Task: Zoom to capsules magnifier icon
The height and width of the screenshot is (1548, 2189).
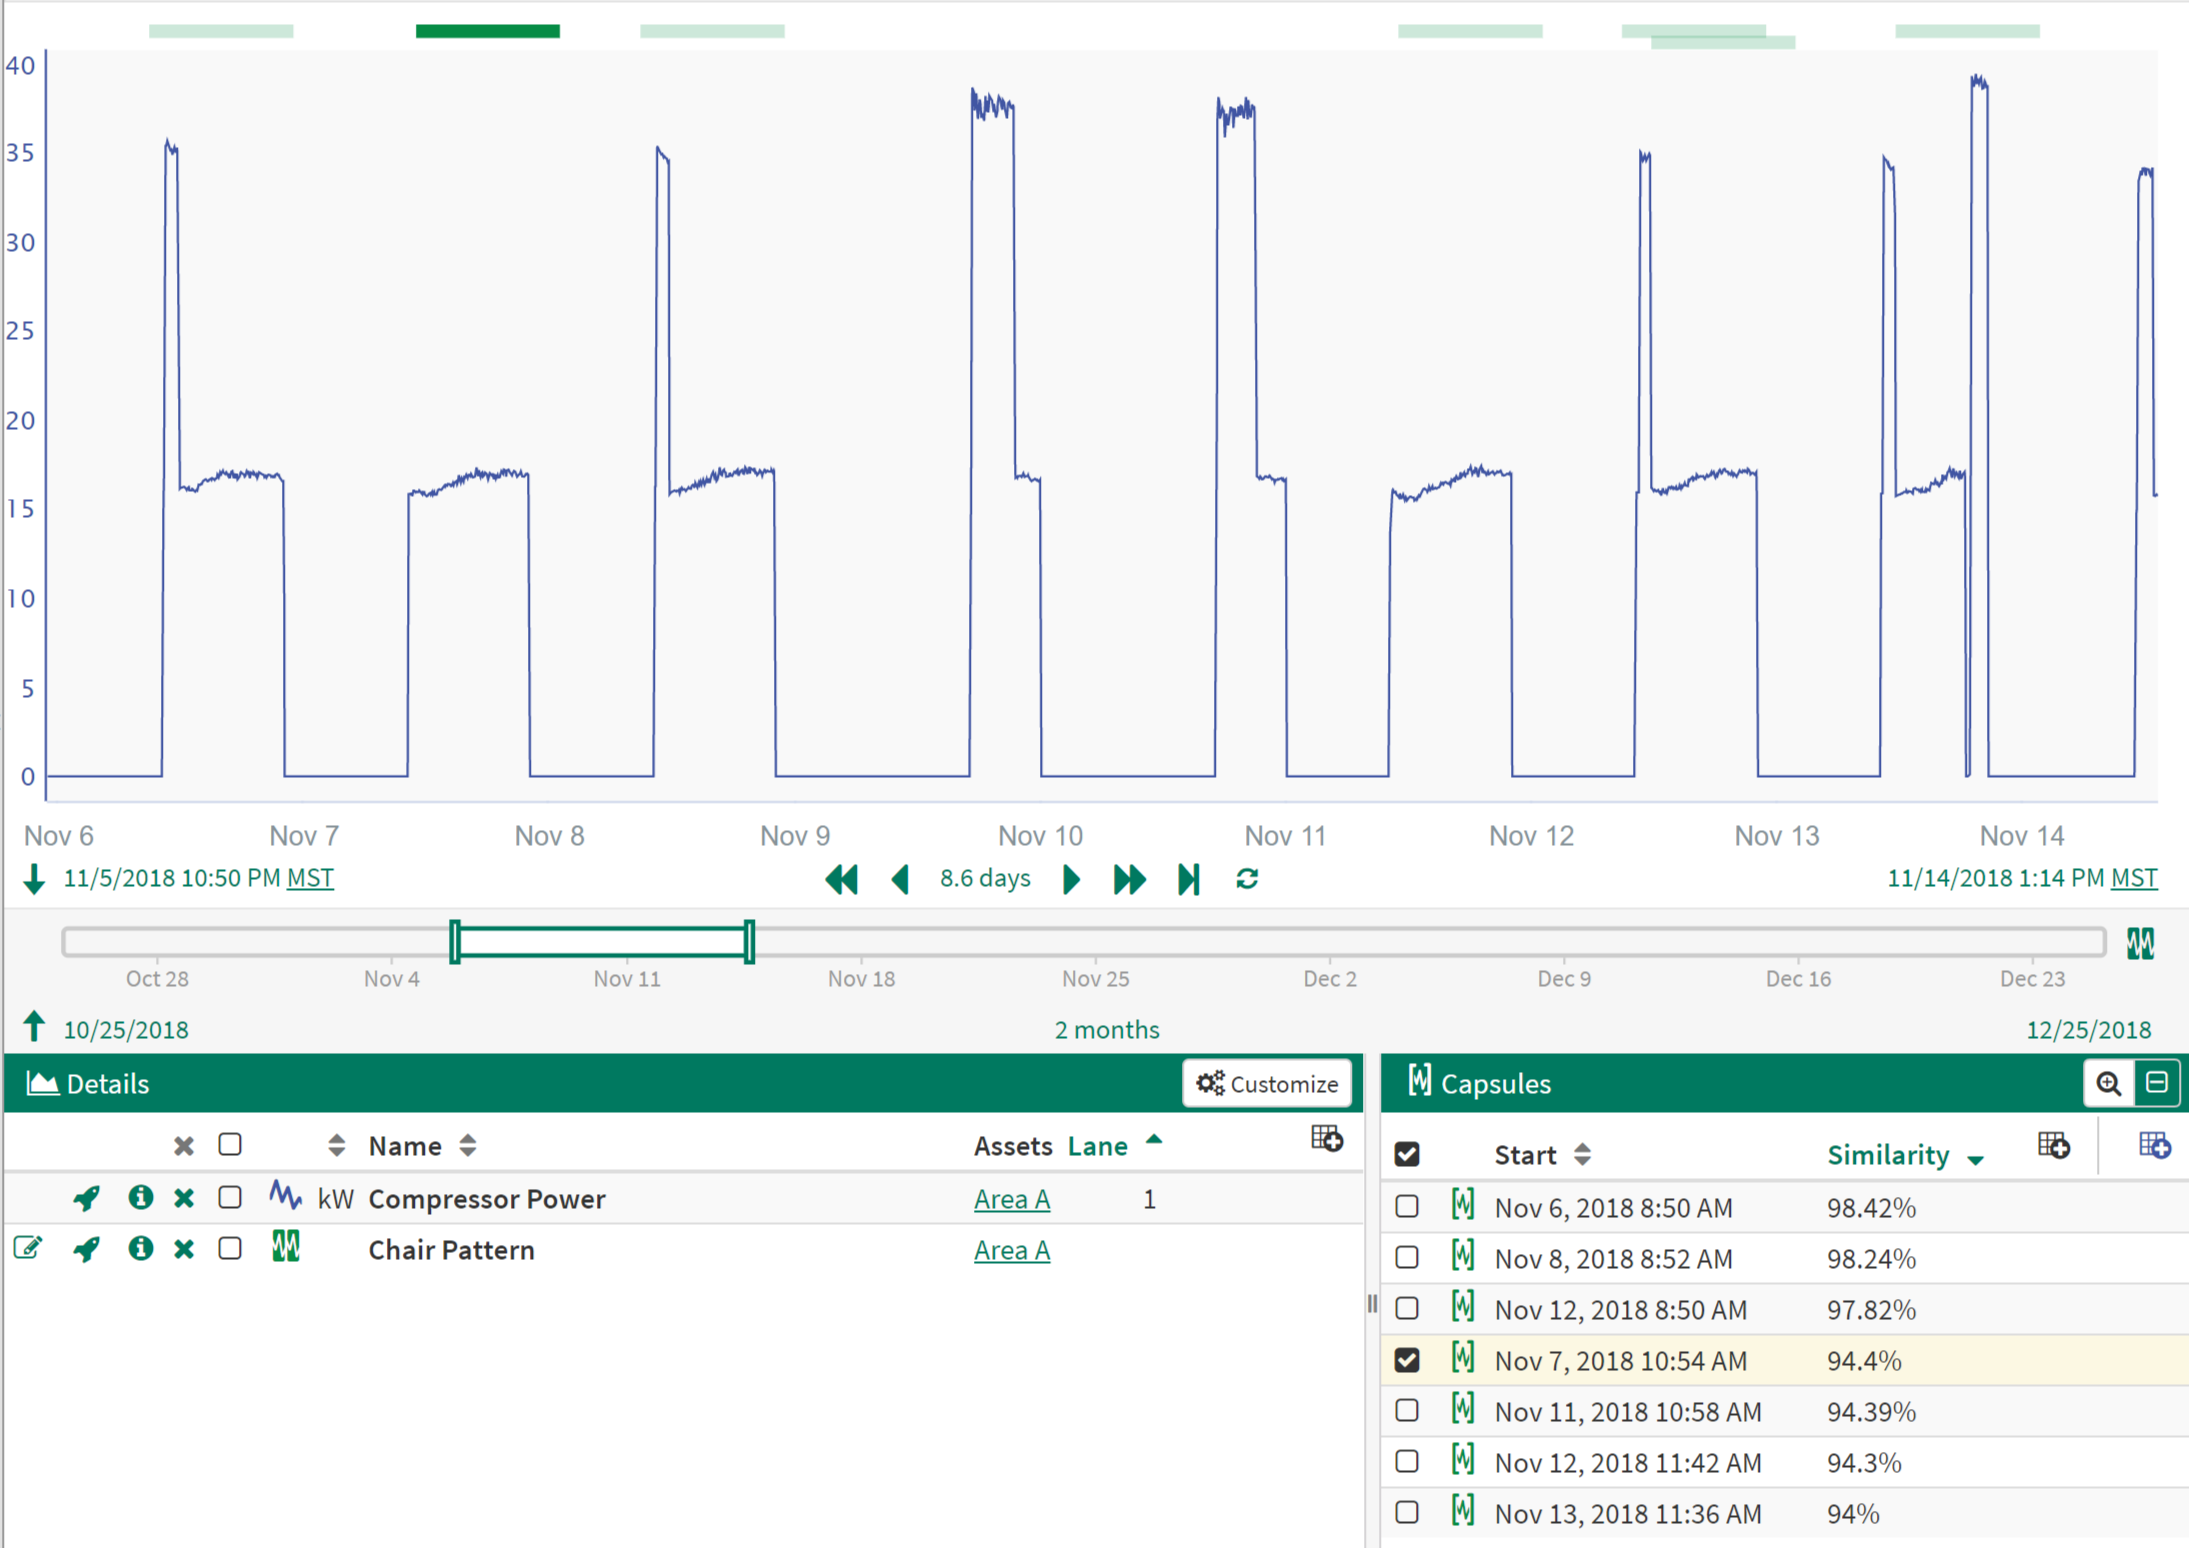Action: point(2109,1083)
